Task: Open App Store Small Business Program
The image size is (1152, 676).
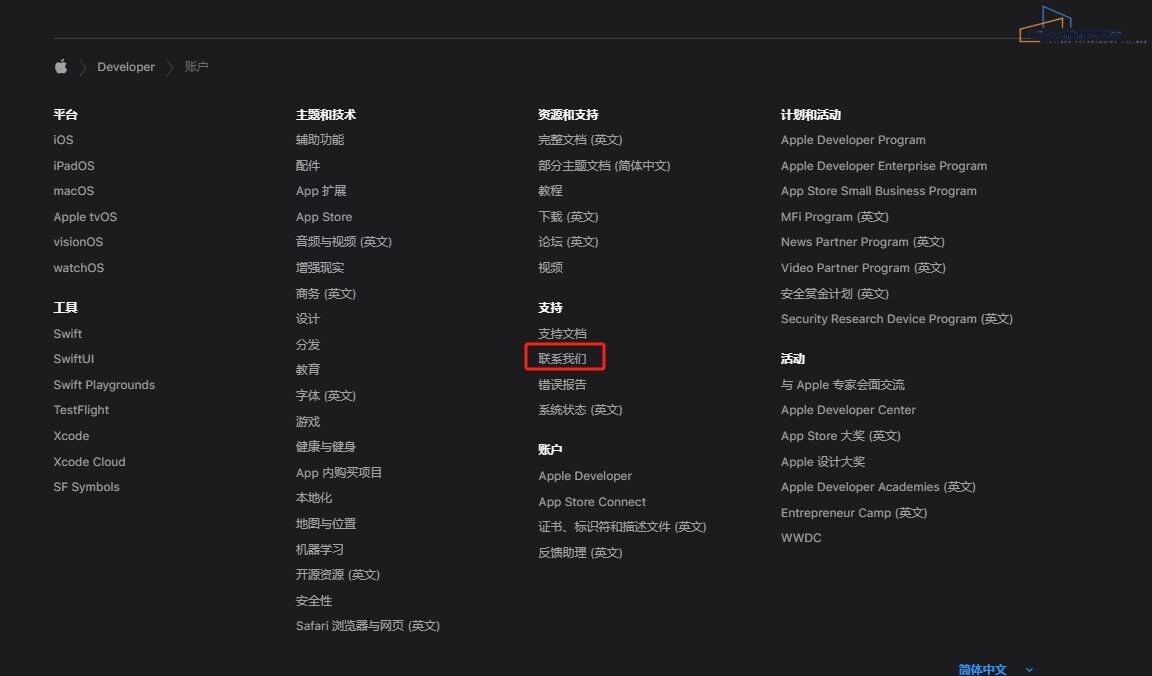Action: click(x=879, y=191)
